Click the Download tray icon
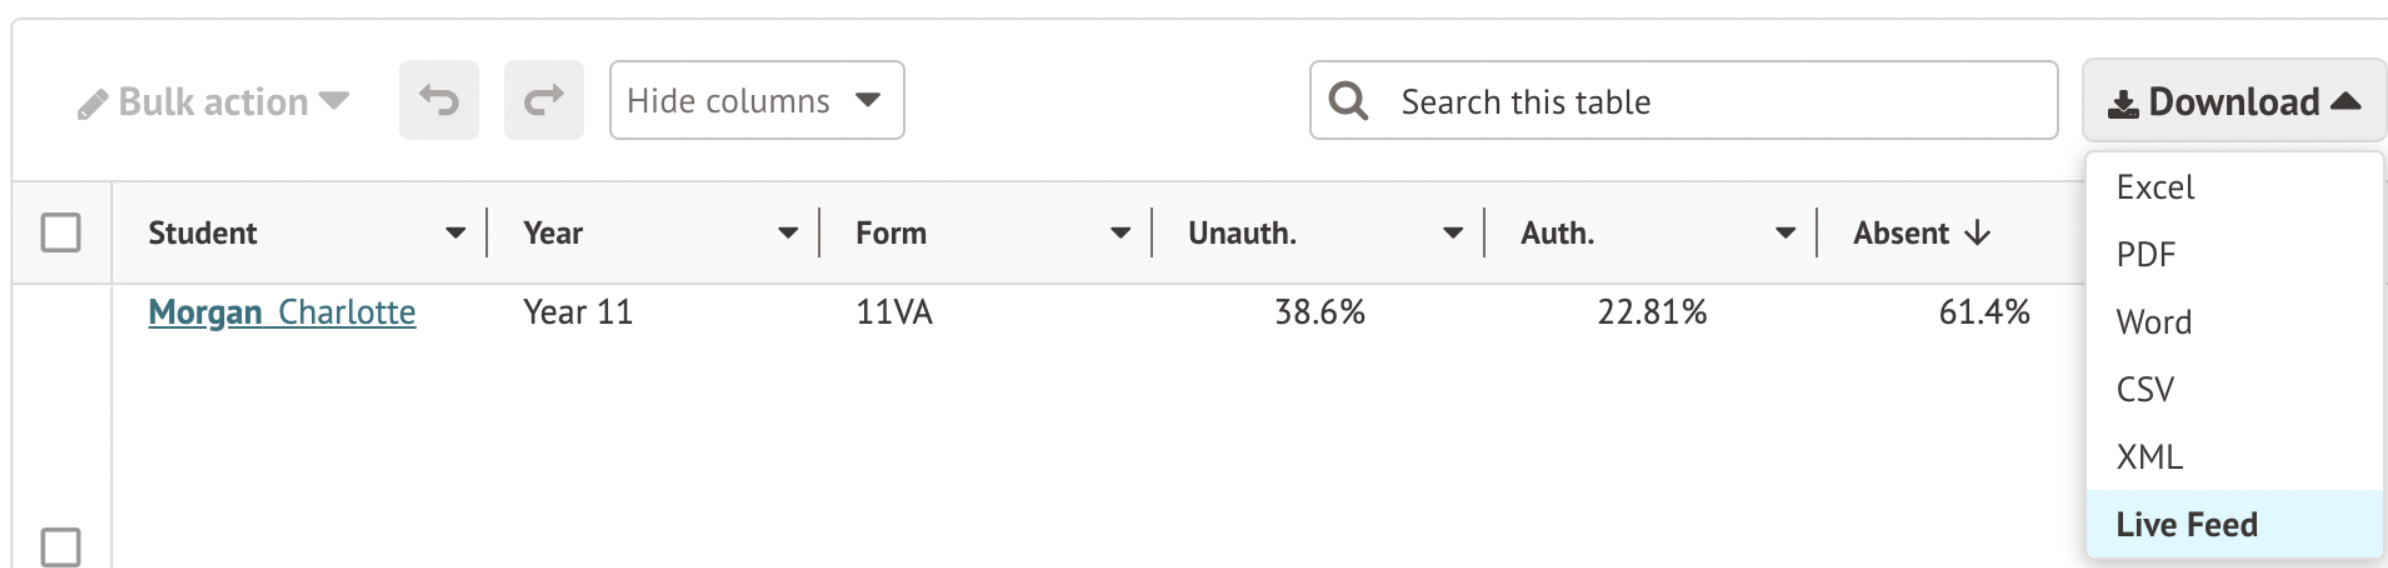 [2122, 103]
